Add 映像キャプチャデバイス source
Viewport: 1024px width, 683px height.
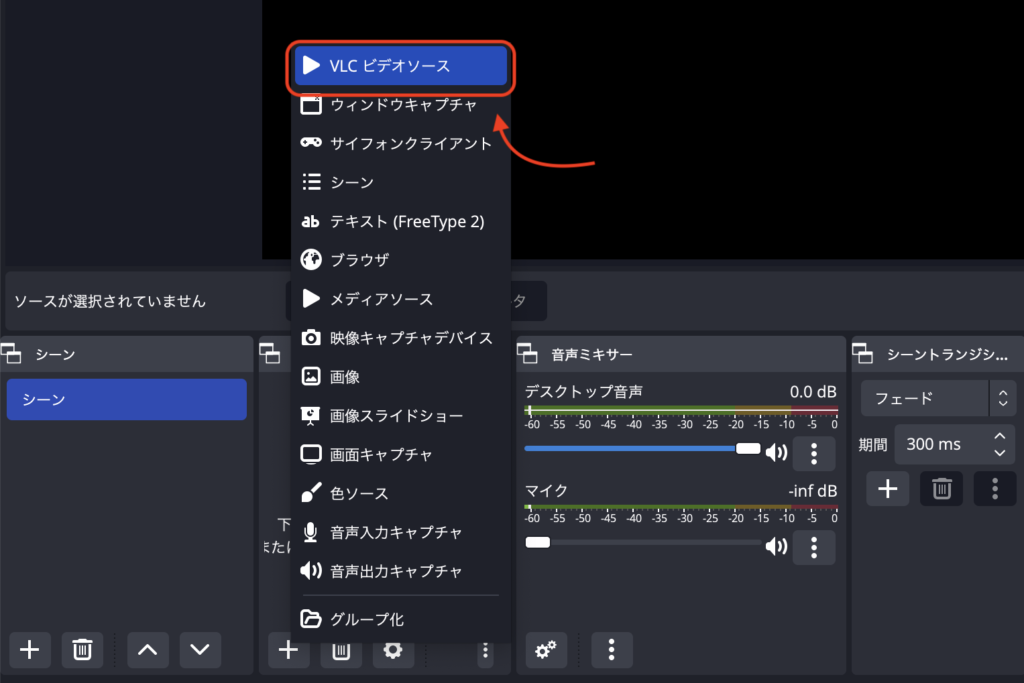click(x=400, y=338)
